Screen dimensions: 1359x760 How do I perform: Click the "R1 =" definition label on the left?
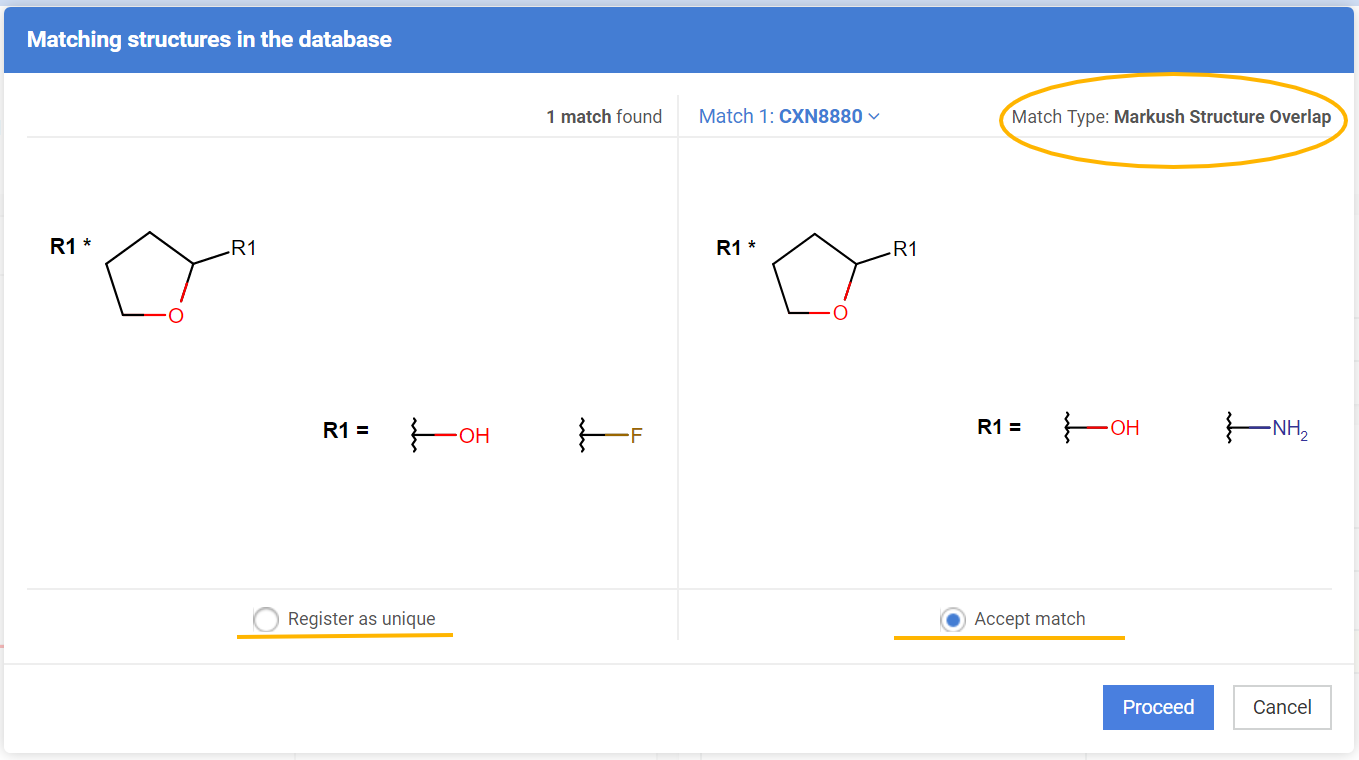pyautogui.click(x=345, y=430)
